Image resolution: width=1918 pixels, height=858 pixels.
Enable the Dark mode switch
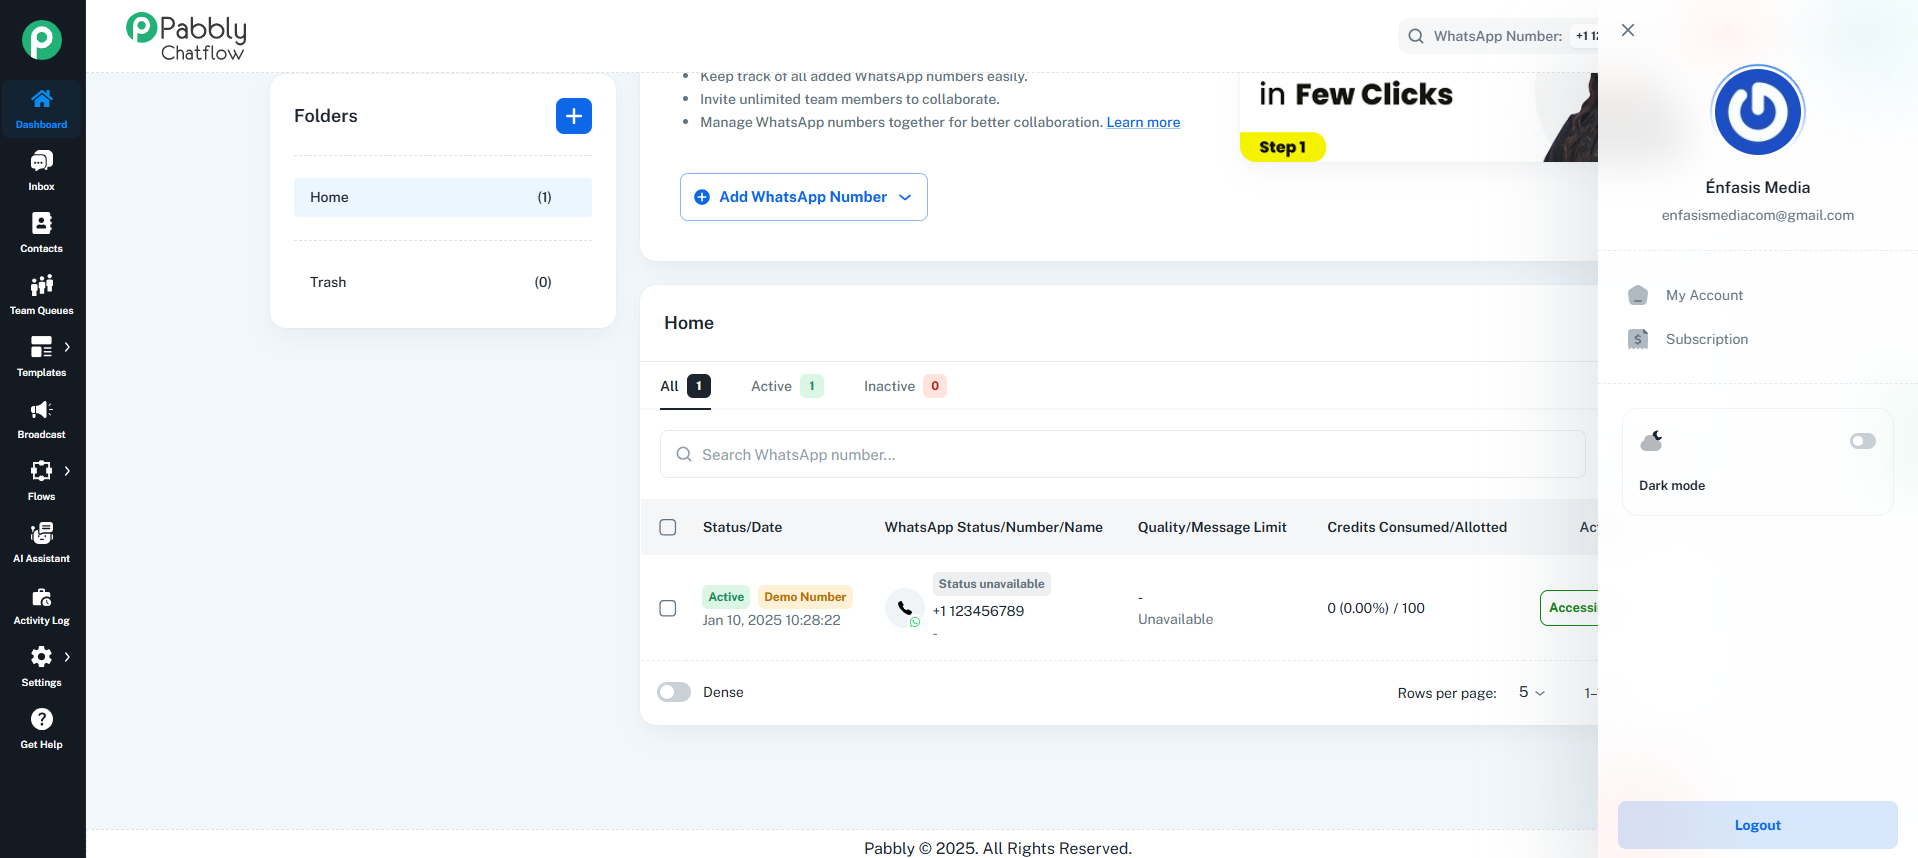click(1862, 441)
